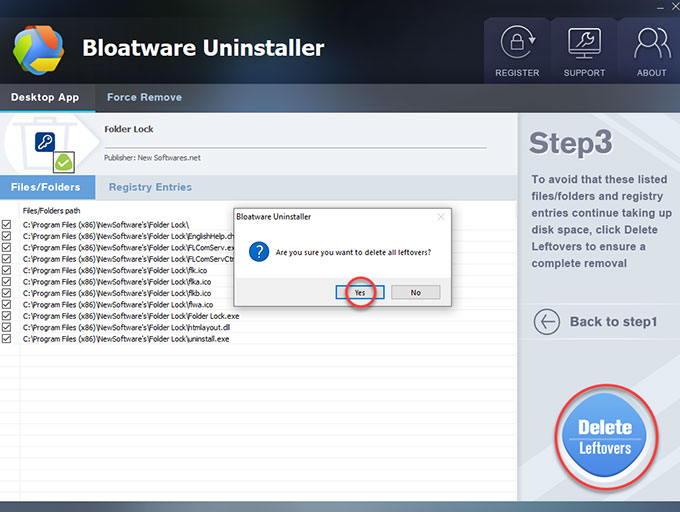Close the Bloatware Uninstaller dialog
The height and width of the screenshot is (512, 680).
[441, 217]
